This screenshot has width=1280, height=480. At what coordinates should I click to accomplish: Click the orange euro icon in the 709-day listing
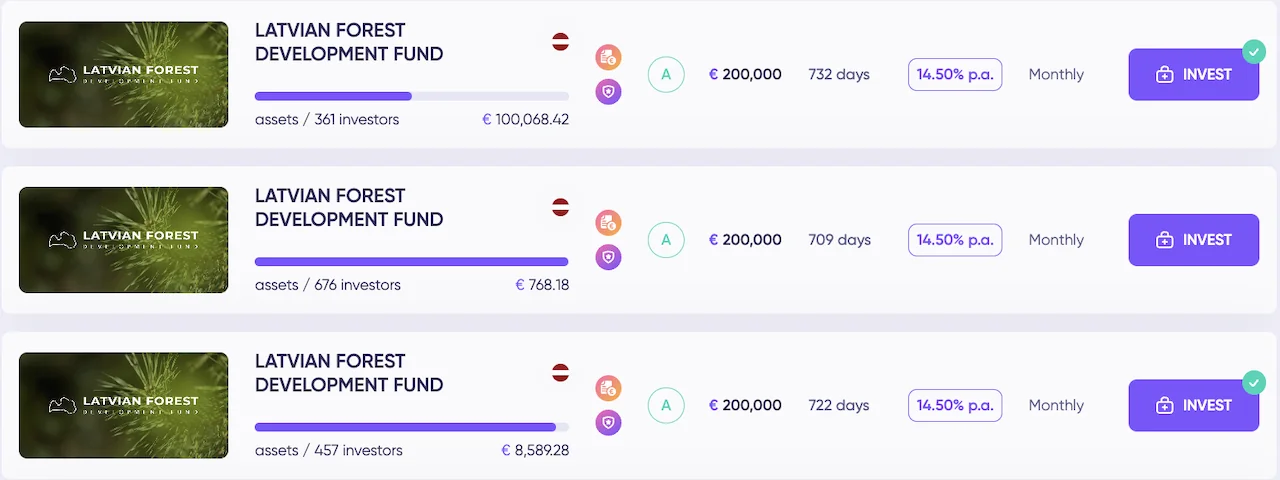pyautogui.click(x=608, y=222)
